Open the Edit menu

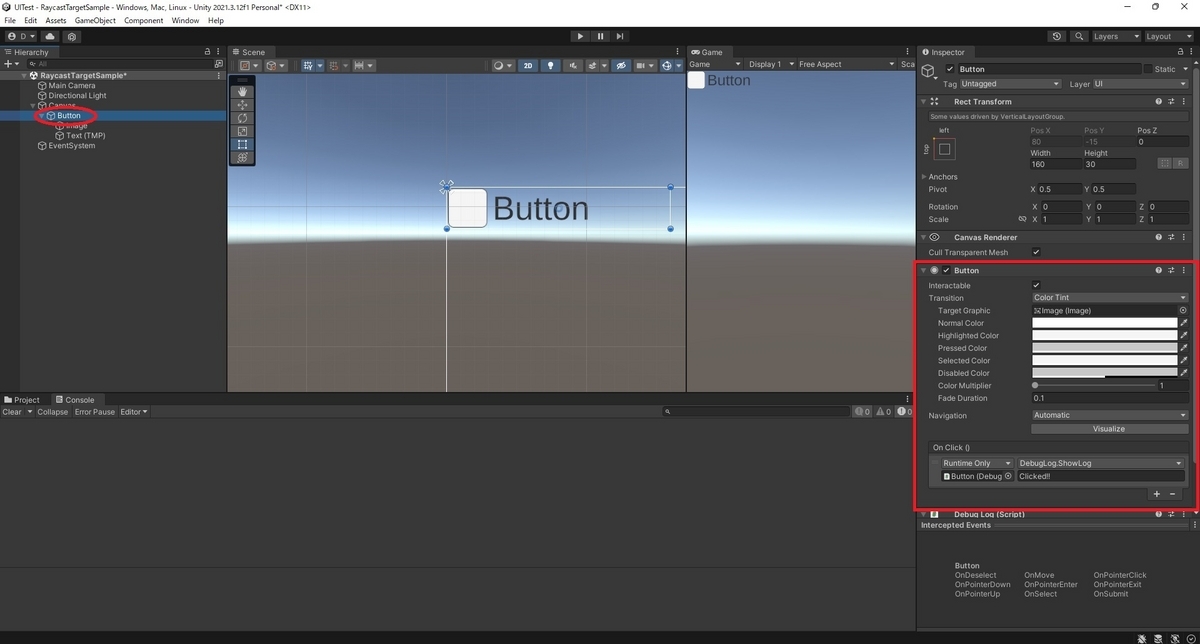pos(31,20)
